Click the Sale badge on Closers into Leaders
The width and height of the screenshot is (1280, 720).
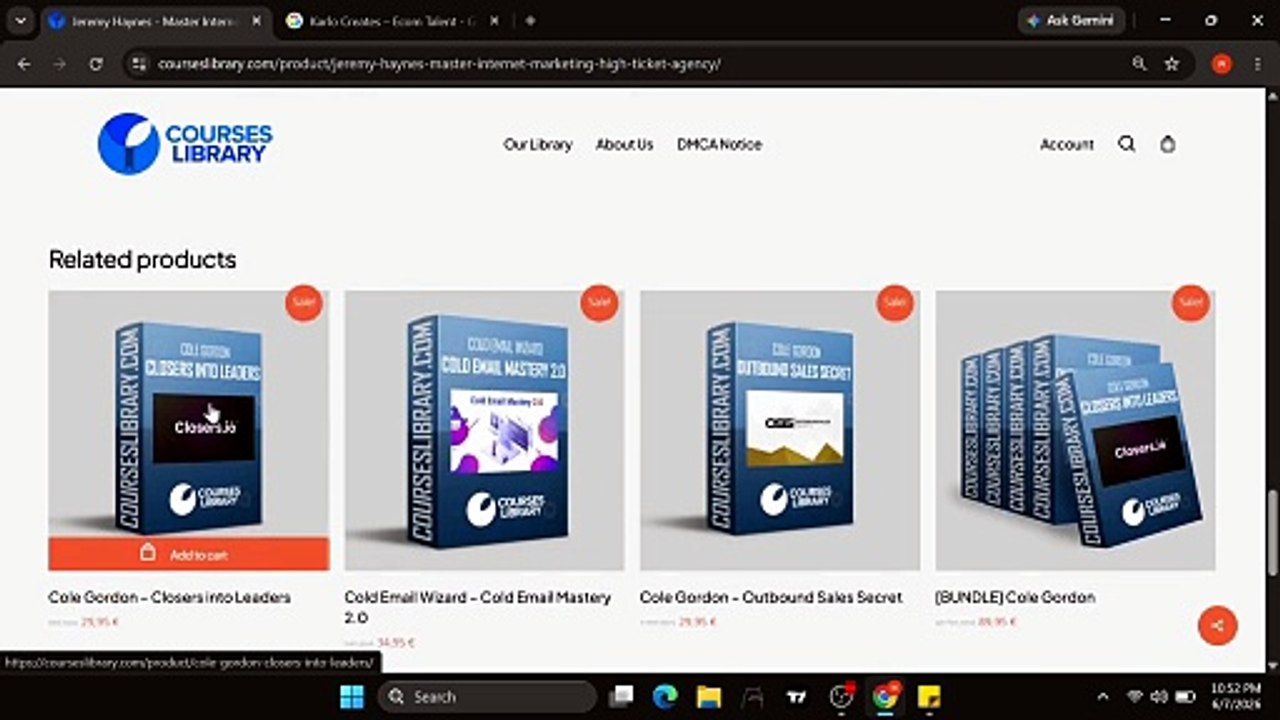(304, 303)
